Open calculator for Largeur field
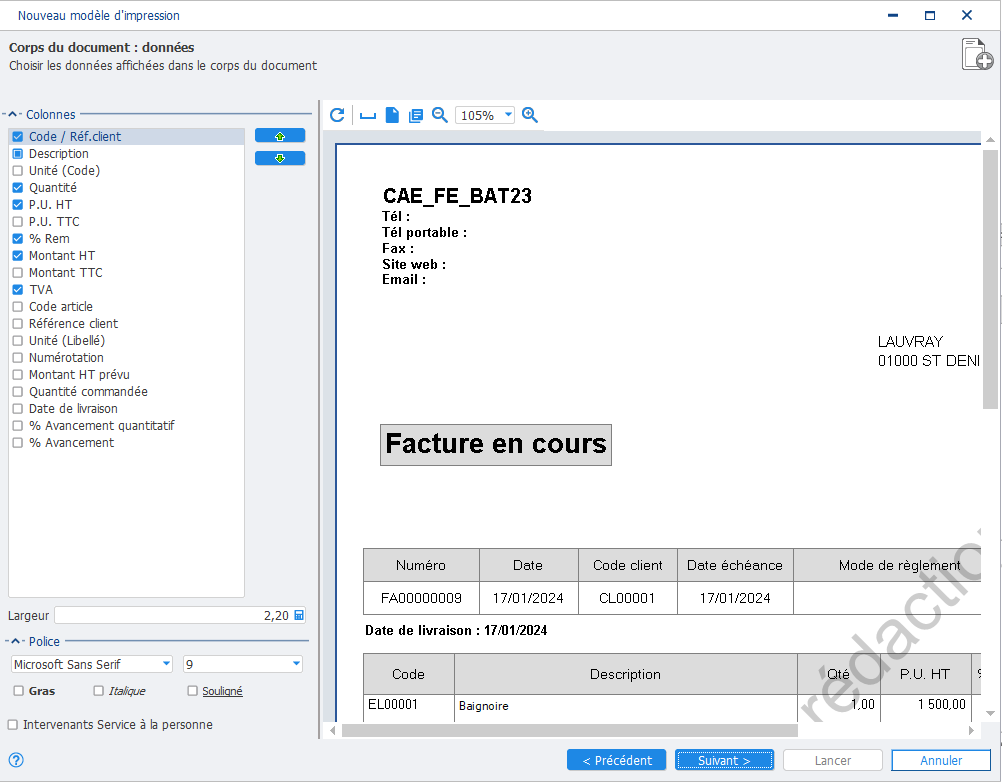1002x782 pixels. [299, 615]
